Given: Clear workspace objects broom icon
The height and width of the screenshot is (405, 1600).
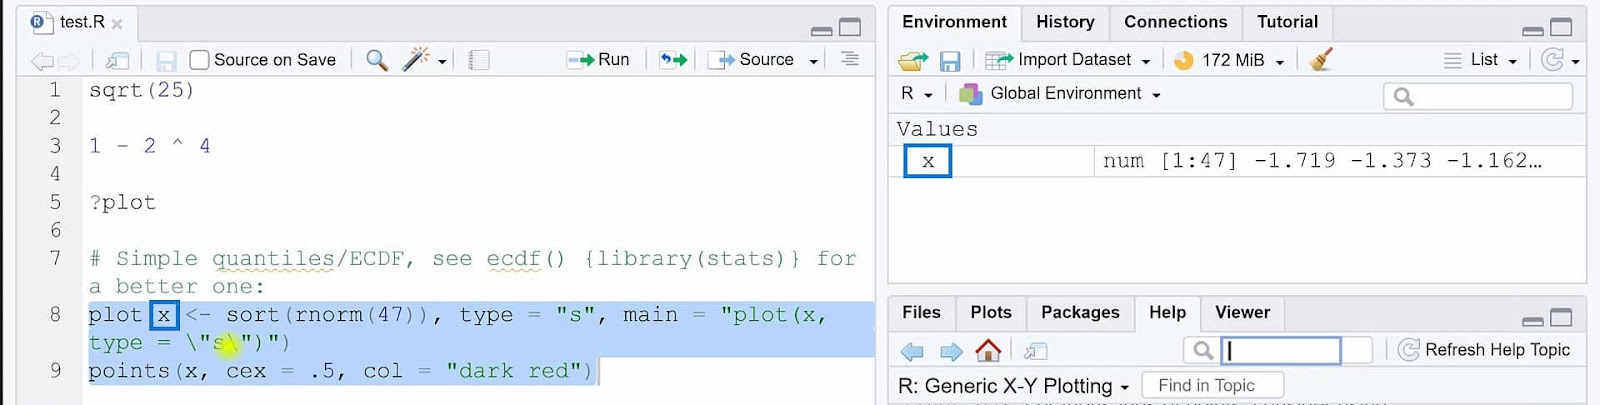Looking at the screenshot, I should point(1321,60).
